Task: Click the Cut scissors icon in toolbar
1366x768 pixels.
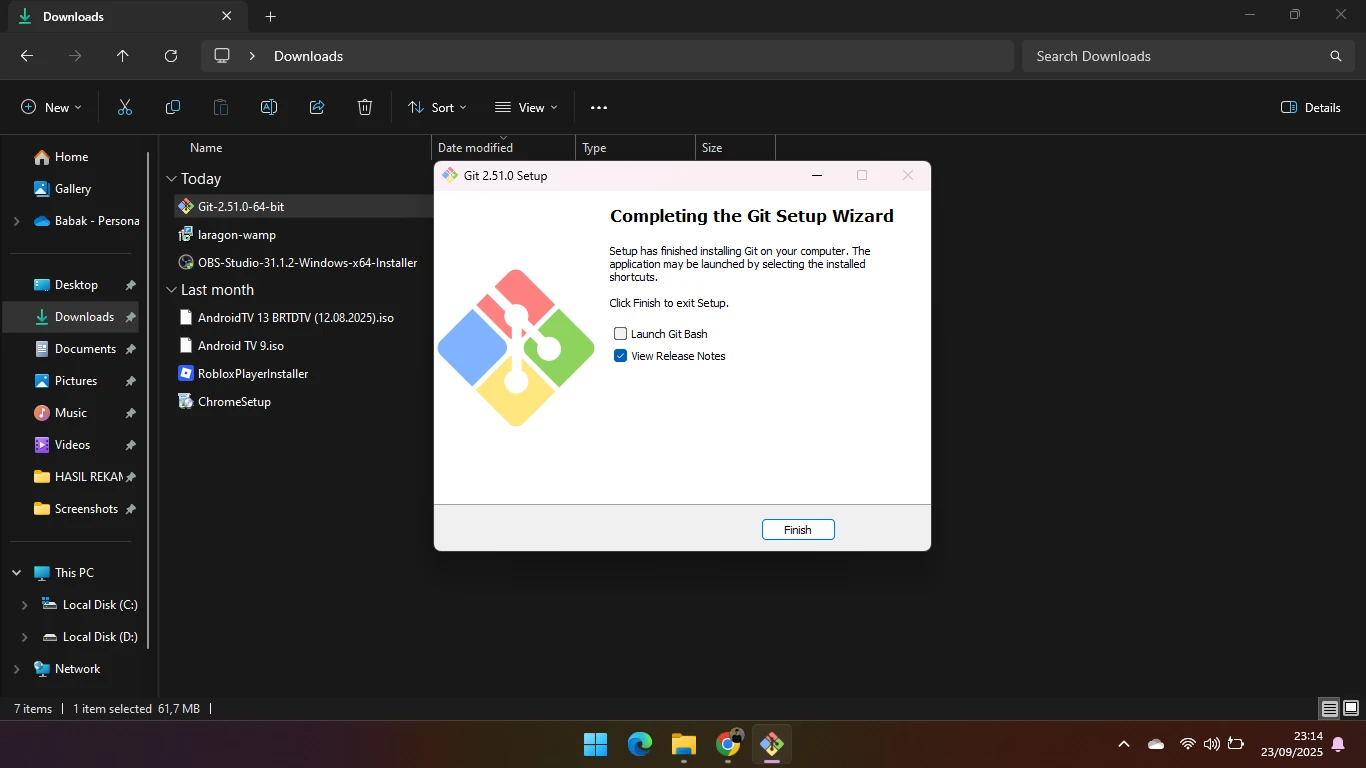Action: click(x=125, y=107)
